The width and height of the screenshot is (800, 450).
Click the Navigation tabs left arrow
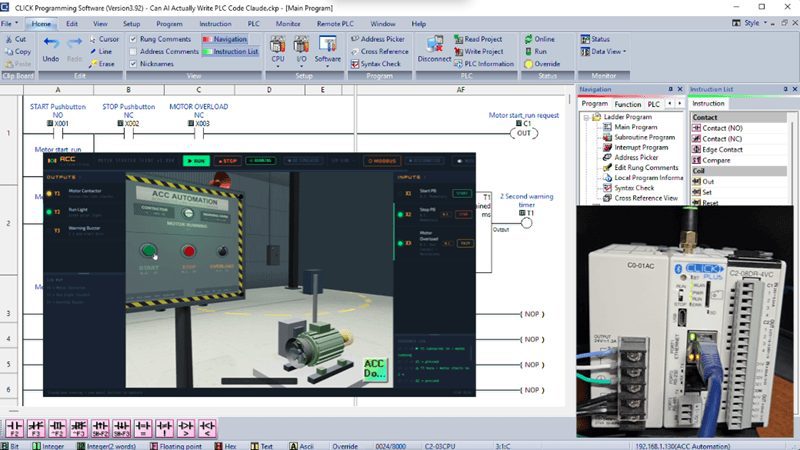[x=670, y=104]
